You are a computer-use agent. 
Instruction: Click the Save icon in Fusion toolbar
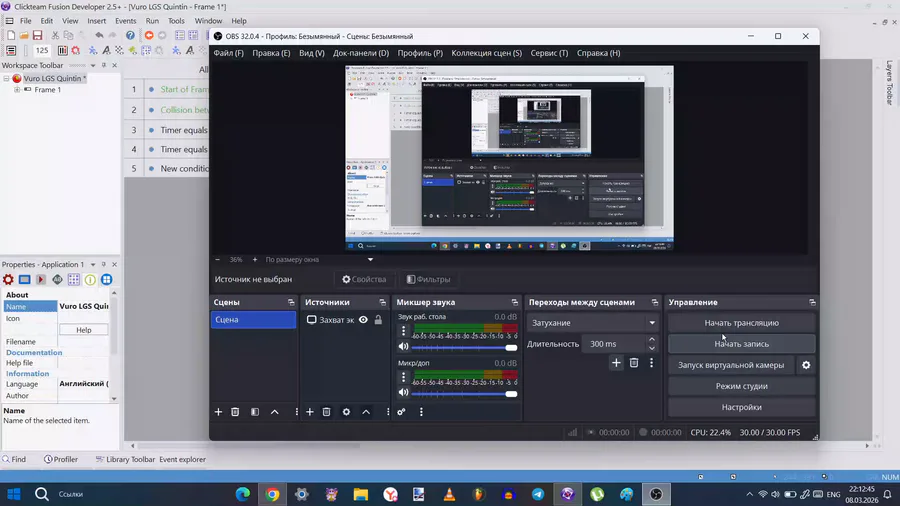37,36
